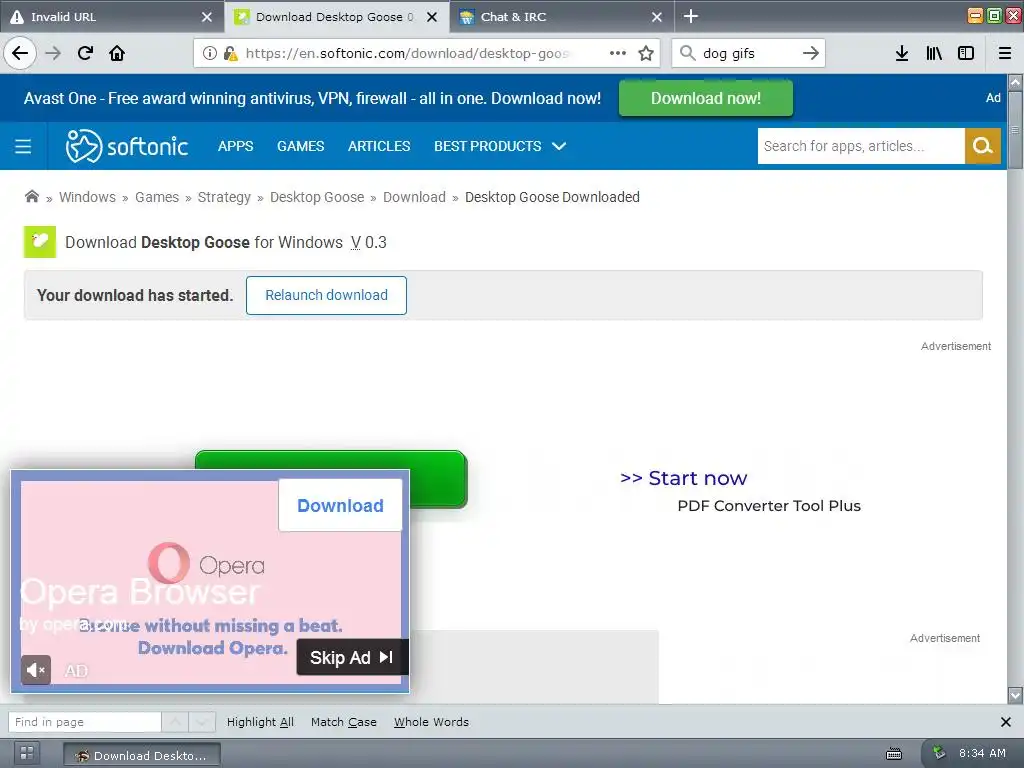Click the Relaunch download button
This screenshot has height=768, width=1024.
pos(326,295)
